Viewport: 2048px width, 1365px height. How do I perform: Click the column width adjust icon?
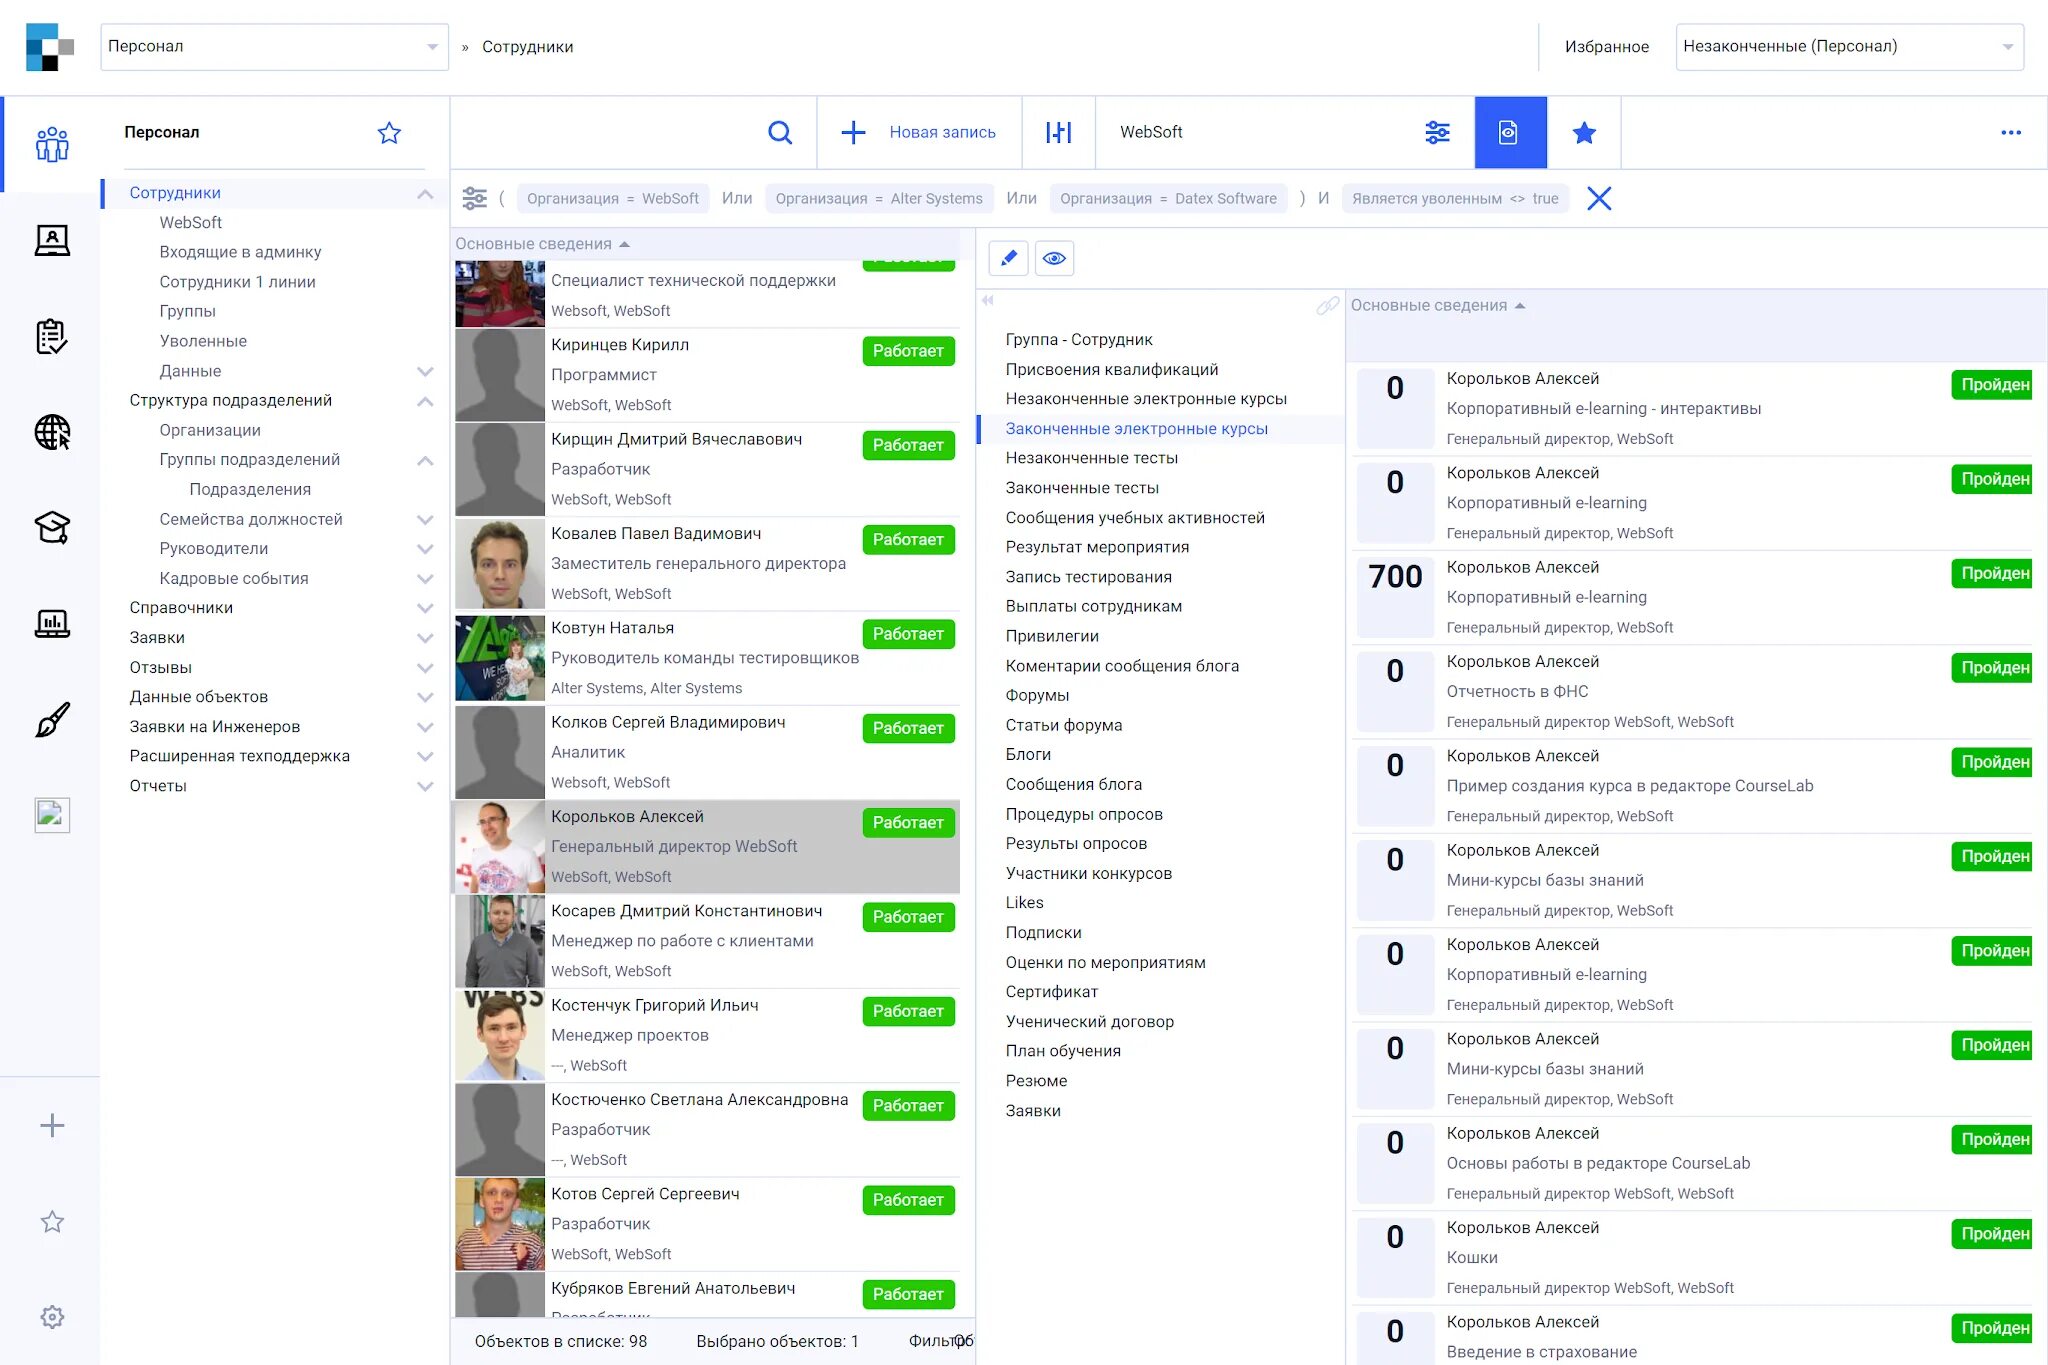pyautogui.click(x=1058, y=132)
